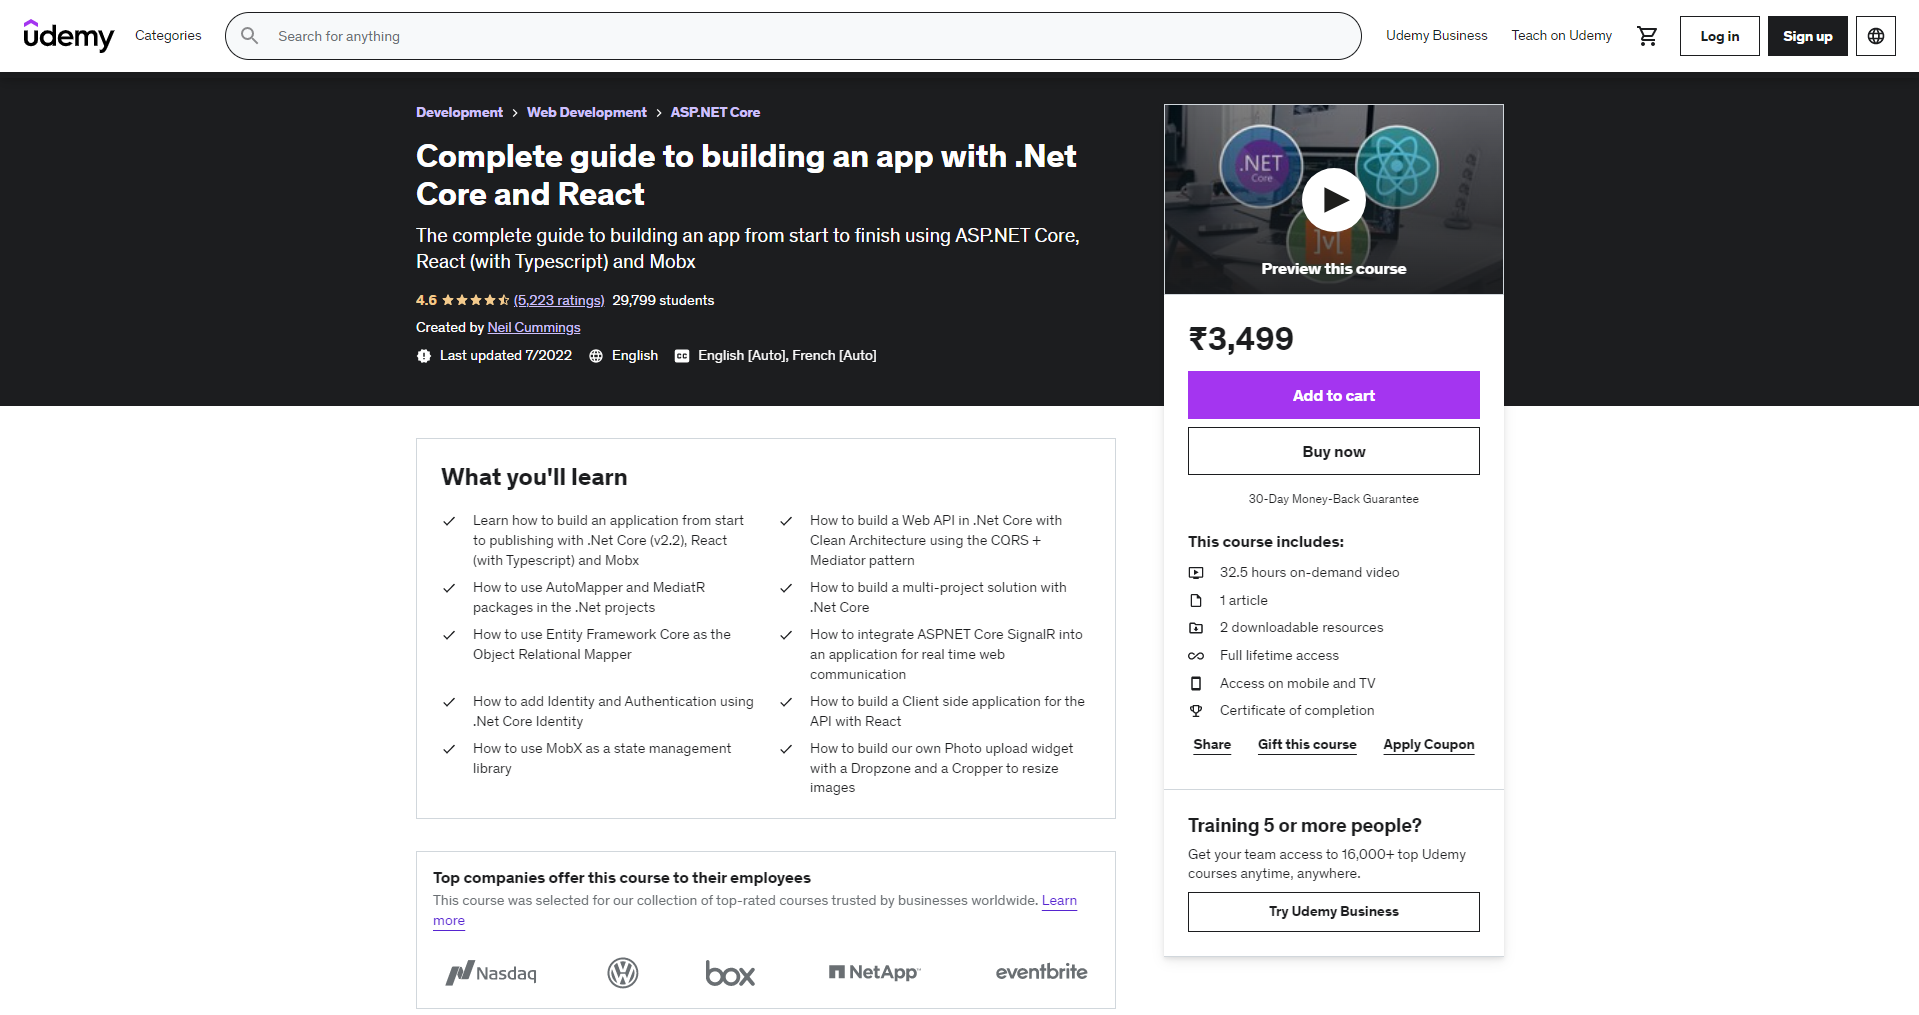Click the Sign up button
This screenshot has width=1919, height=1015.
click(1808, 36)
